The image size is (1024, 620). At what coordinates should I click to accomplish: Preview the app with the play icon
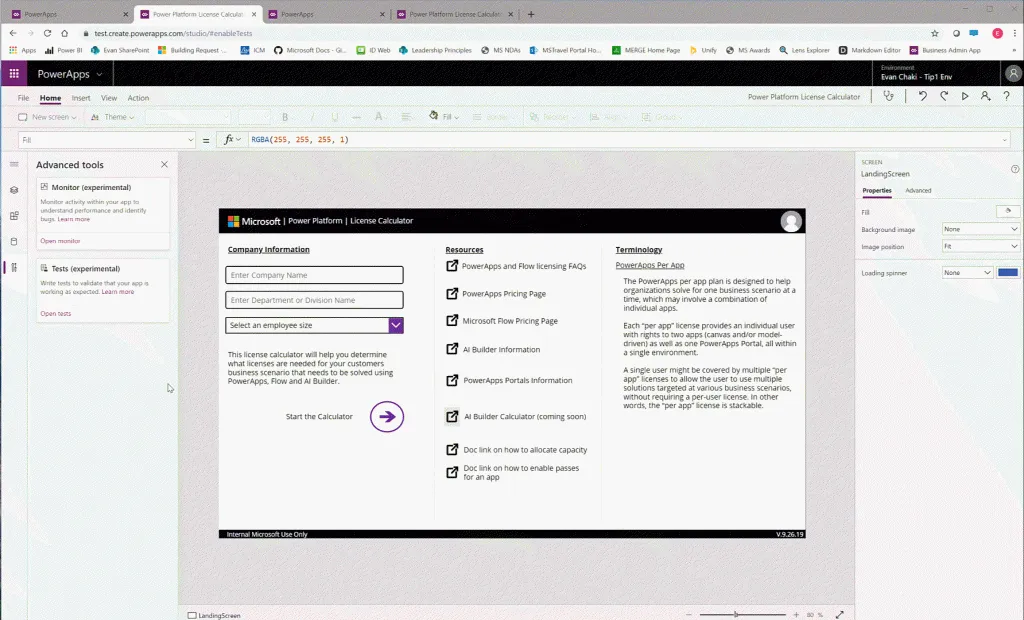(965, 96)
